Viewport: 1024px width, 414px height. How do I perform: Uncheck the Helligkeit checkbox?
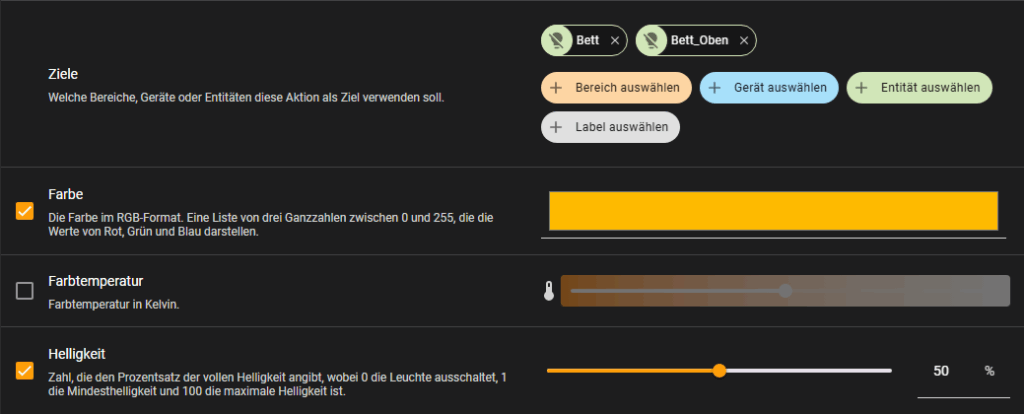25,371
